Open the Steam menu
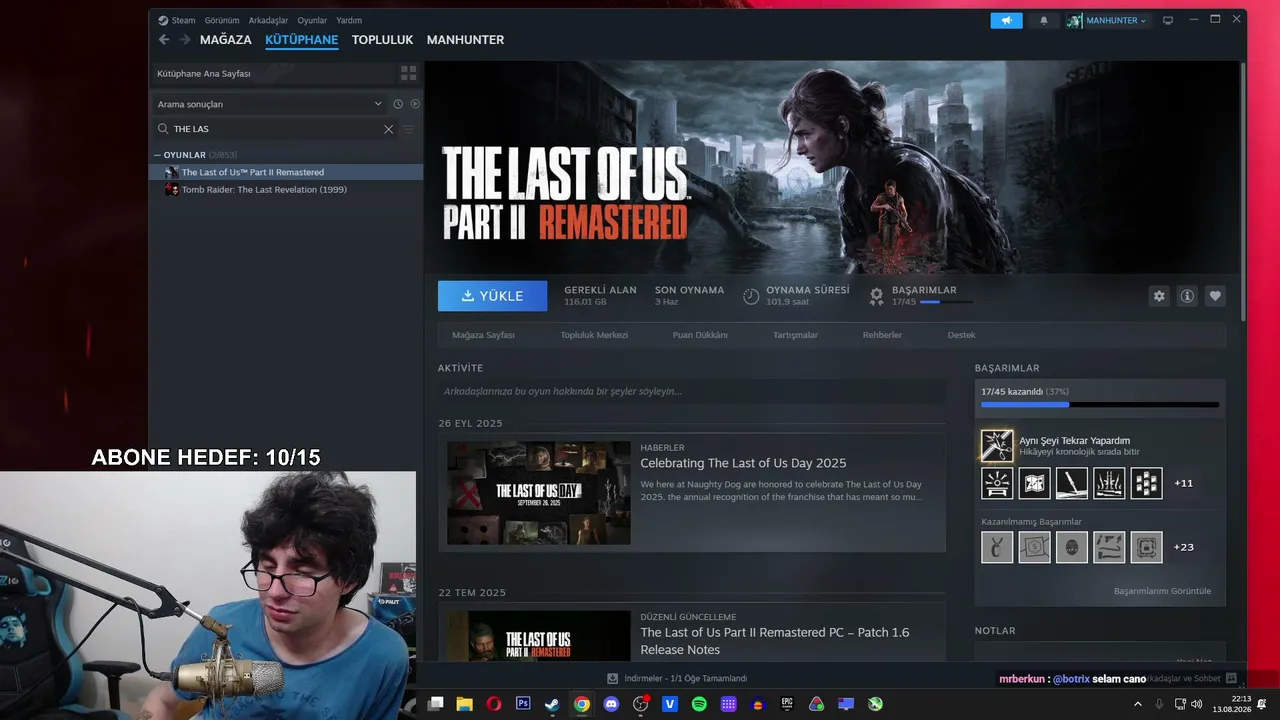Viewport: 1280px width, 720px height. point(177,20)
